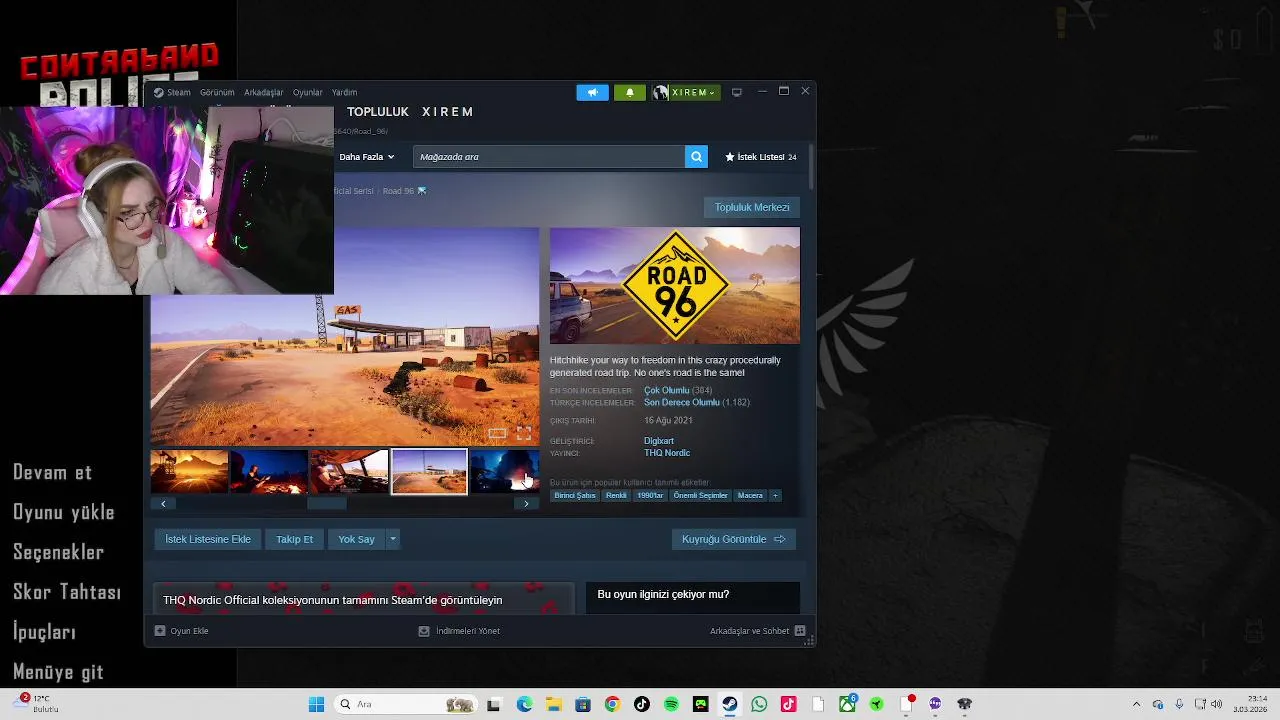Open Arkadaşlar ve Sohbet chat icon

(799, 631)
